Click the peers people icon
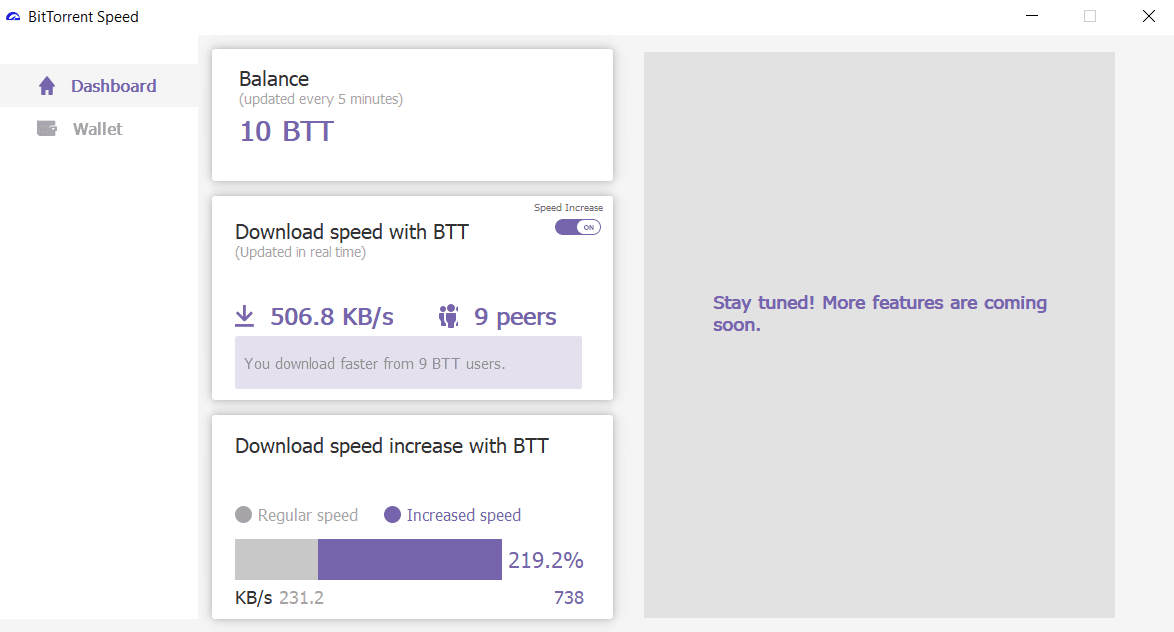Image resolution: width=1174 pixels, height=632 pixels. tap(448, 317)
